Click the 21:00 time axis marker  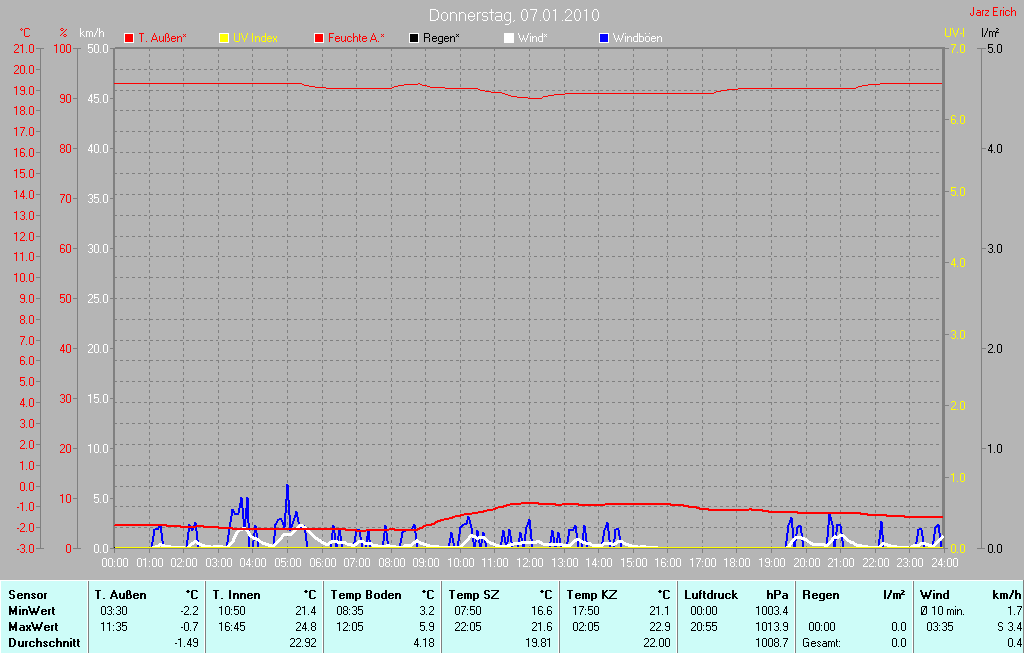click(x=840, y=562)
